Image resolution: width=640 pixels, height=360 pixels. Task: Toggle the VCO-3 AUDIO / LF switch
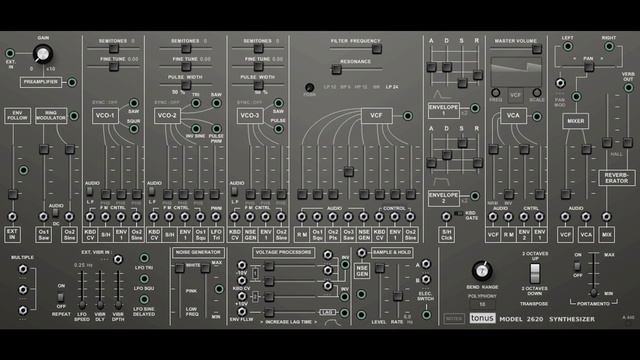pos(234,191)
